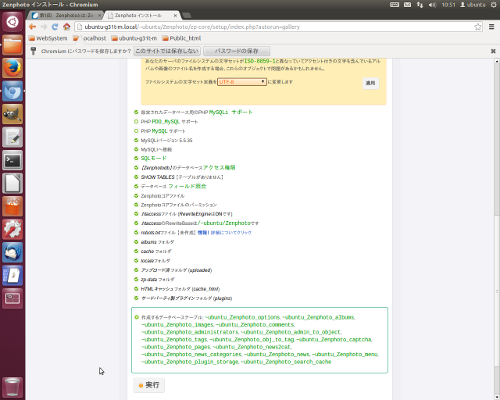Click the SQLモード link
The image size is (500, 400).
(x=153, y=158)
